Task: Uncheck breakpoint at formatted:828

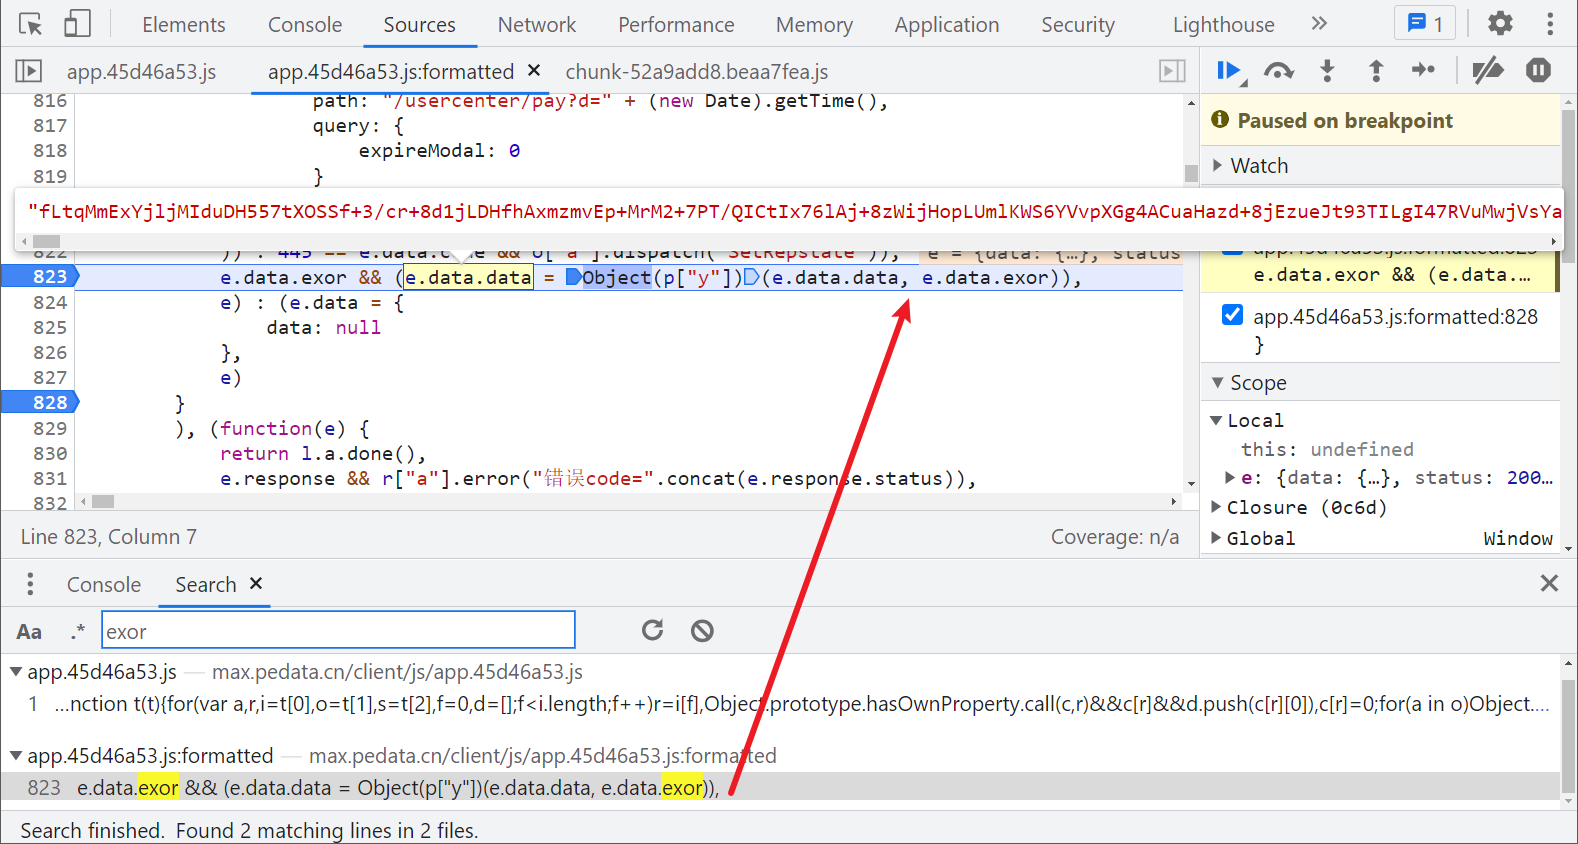Action: (1233, 316)
